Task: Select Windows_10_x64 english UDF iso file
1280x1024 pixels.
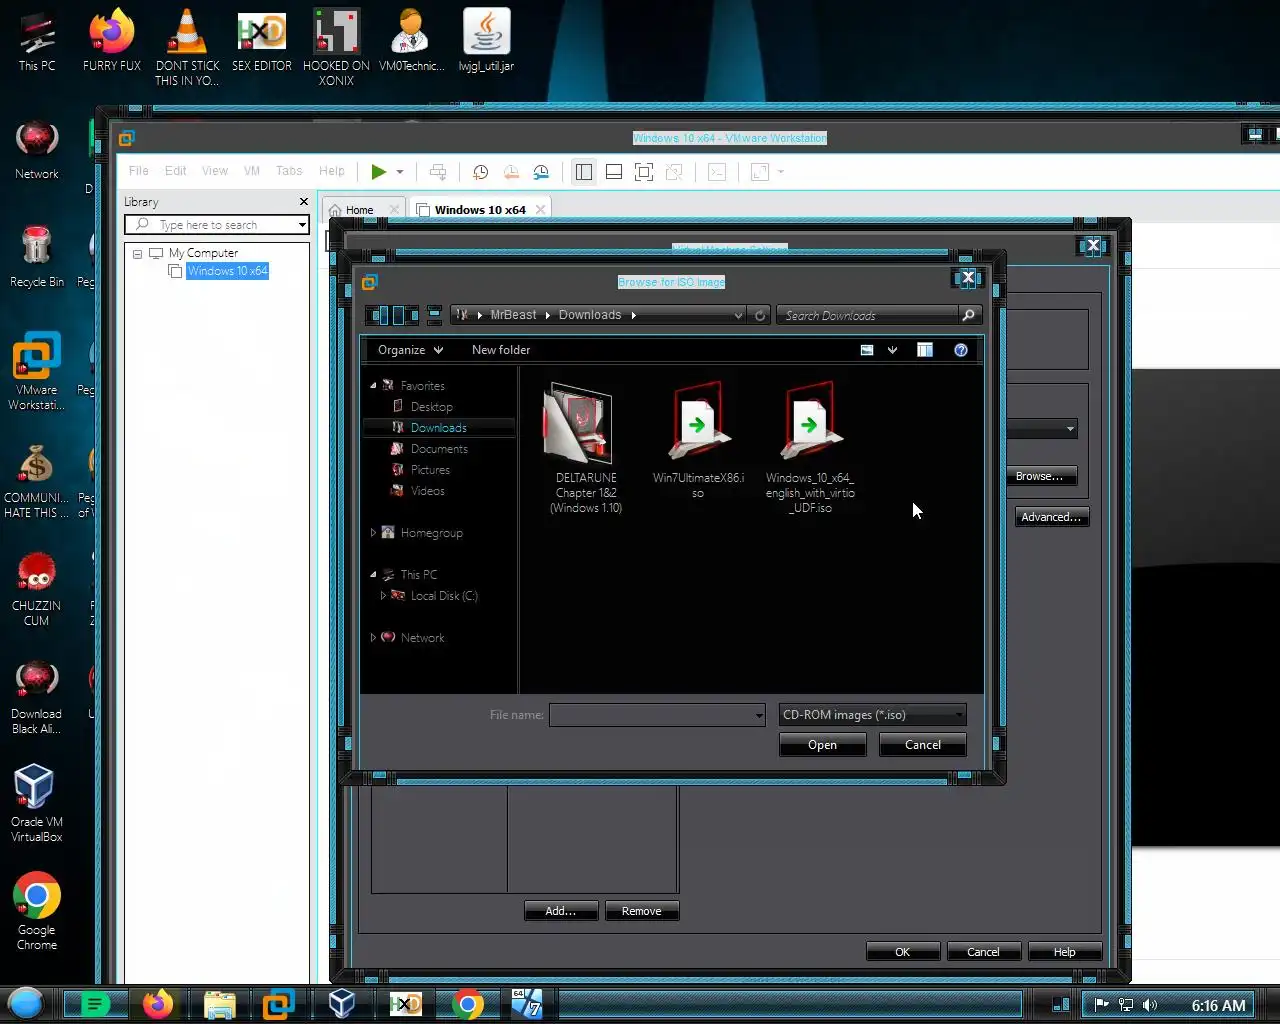Action: 810,447
